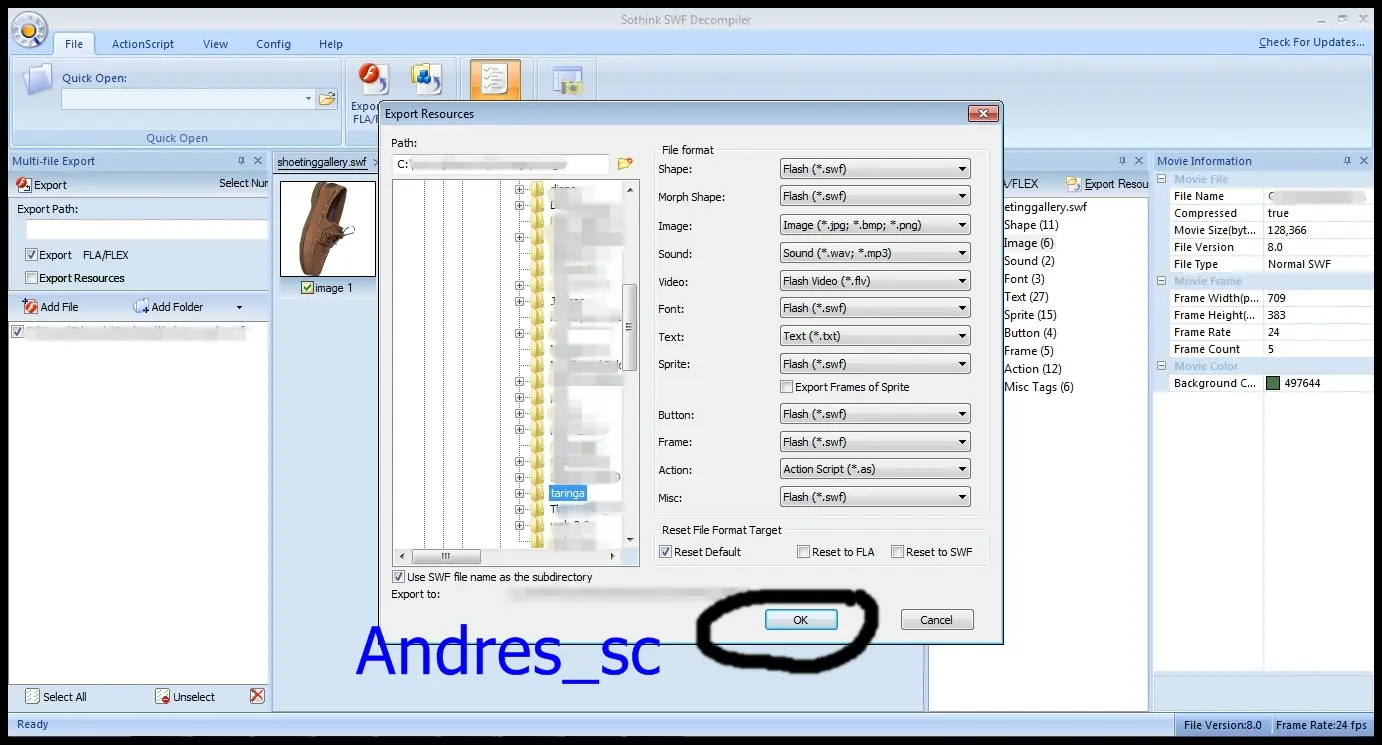The height and width of the screenshot is (745, 1382).
Task: Cancel the Export Resources dialog
Action: pyautogui.click(x=937, y=620)
